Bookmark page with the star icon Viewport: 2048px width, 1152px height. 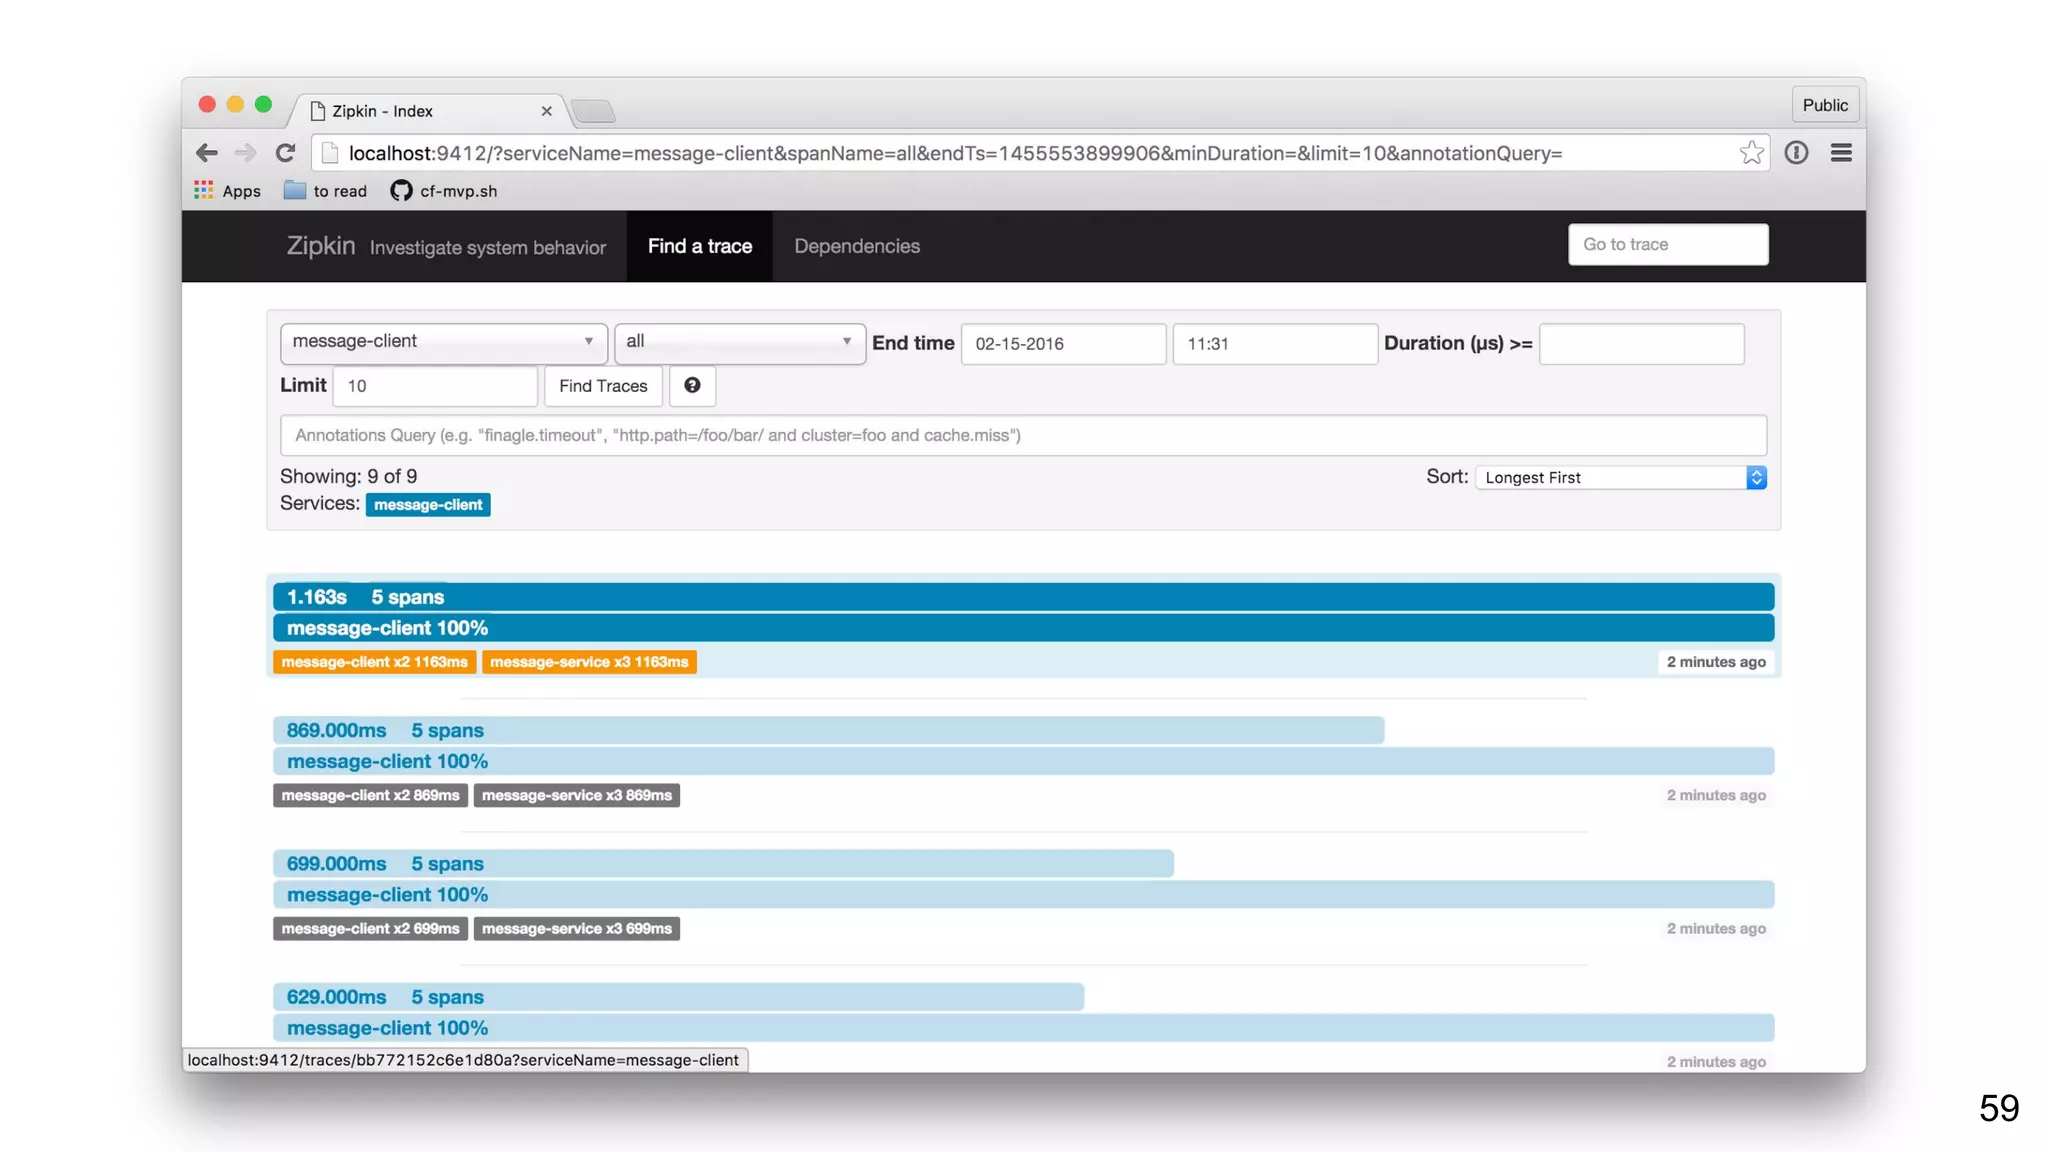click(1751, 153)
